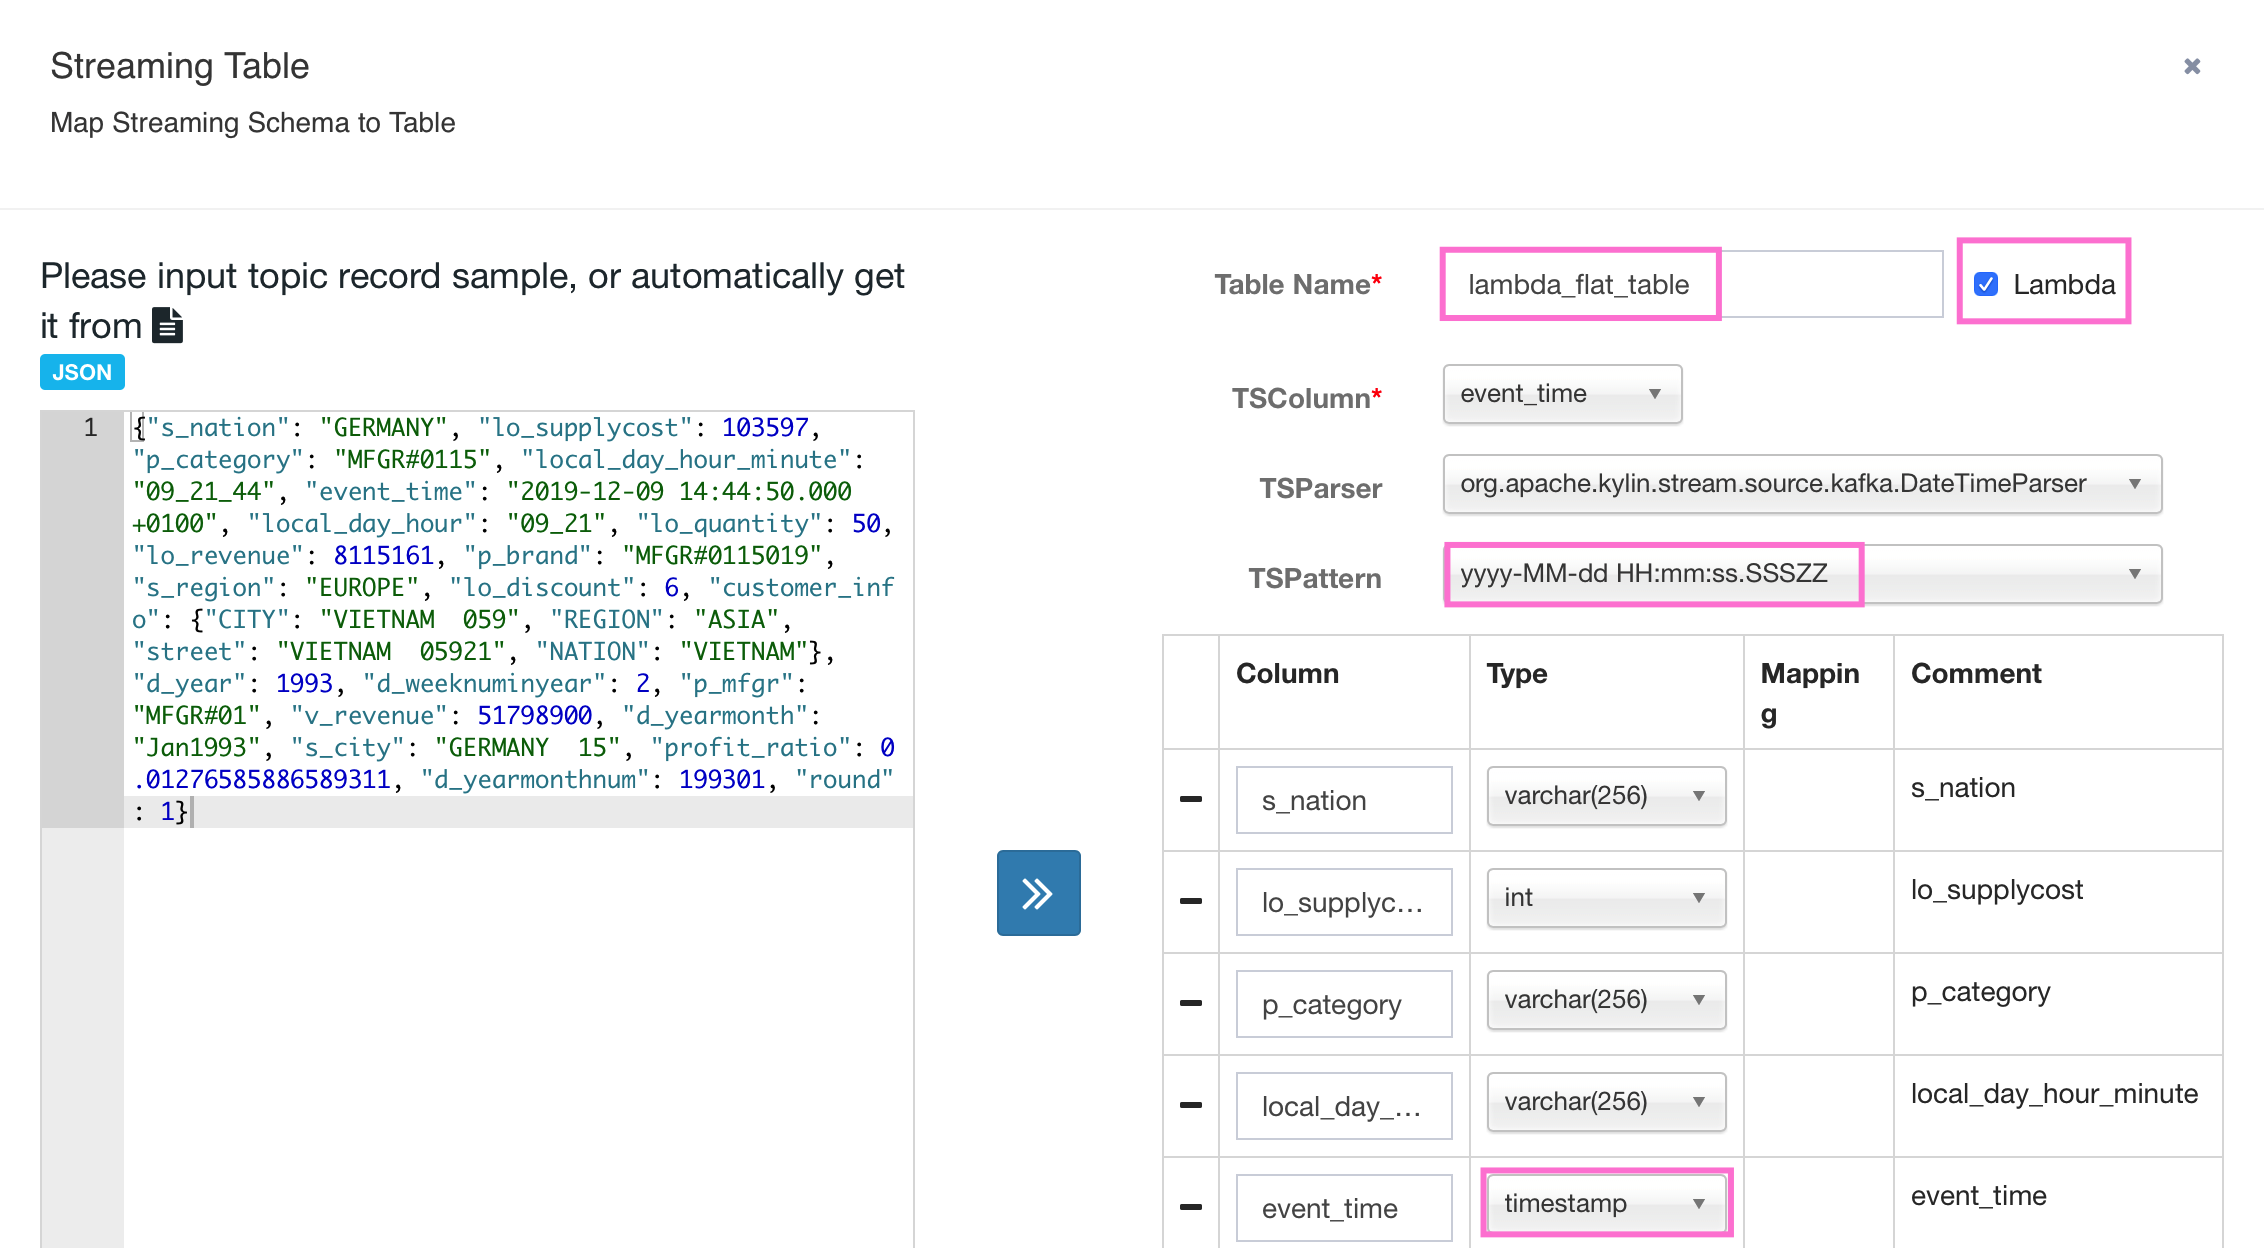
Task: Open the int type dropdown for lo_supplycost
Action: (x=1605, y=898)
